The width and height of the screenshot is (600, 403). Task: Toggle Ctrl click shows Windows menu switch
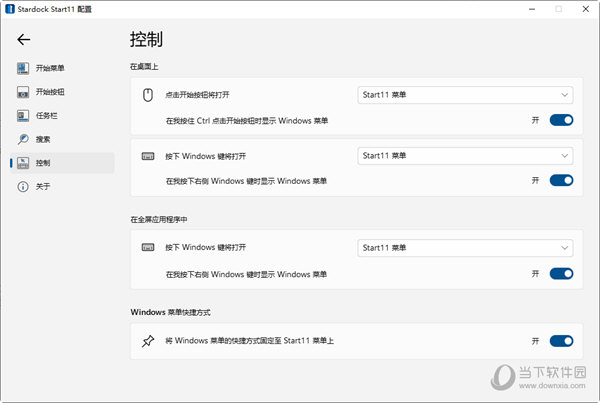point(561,120)
